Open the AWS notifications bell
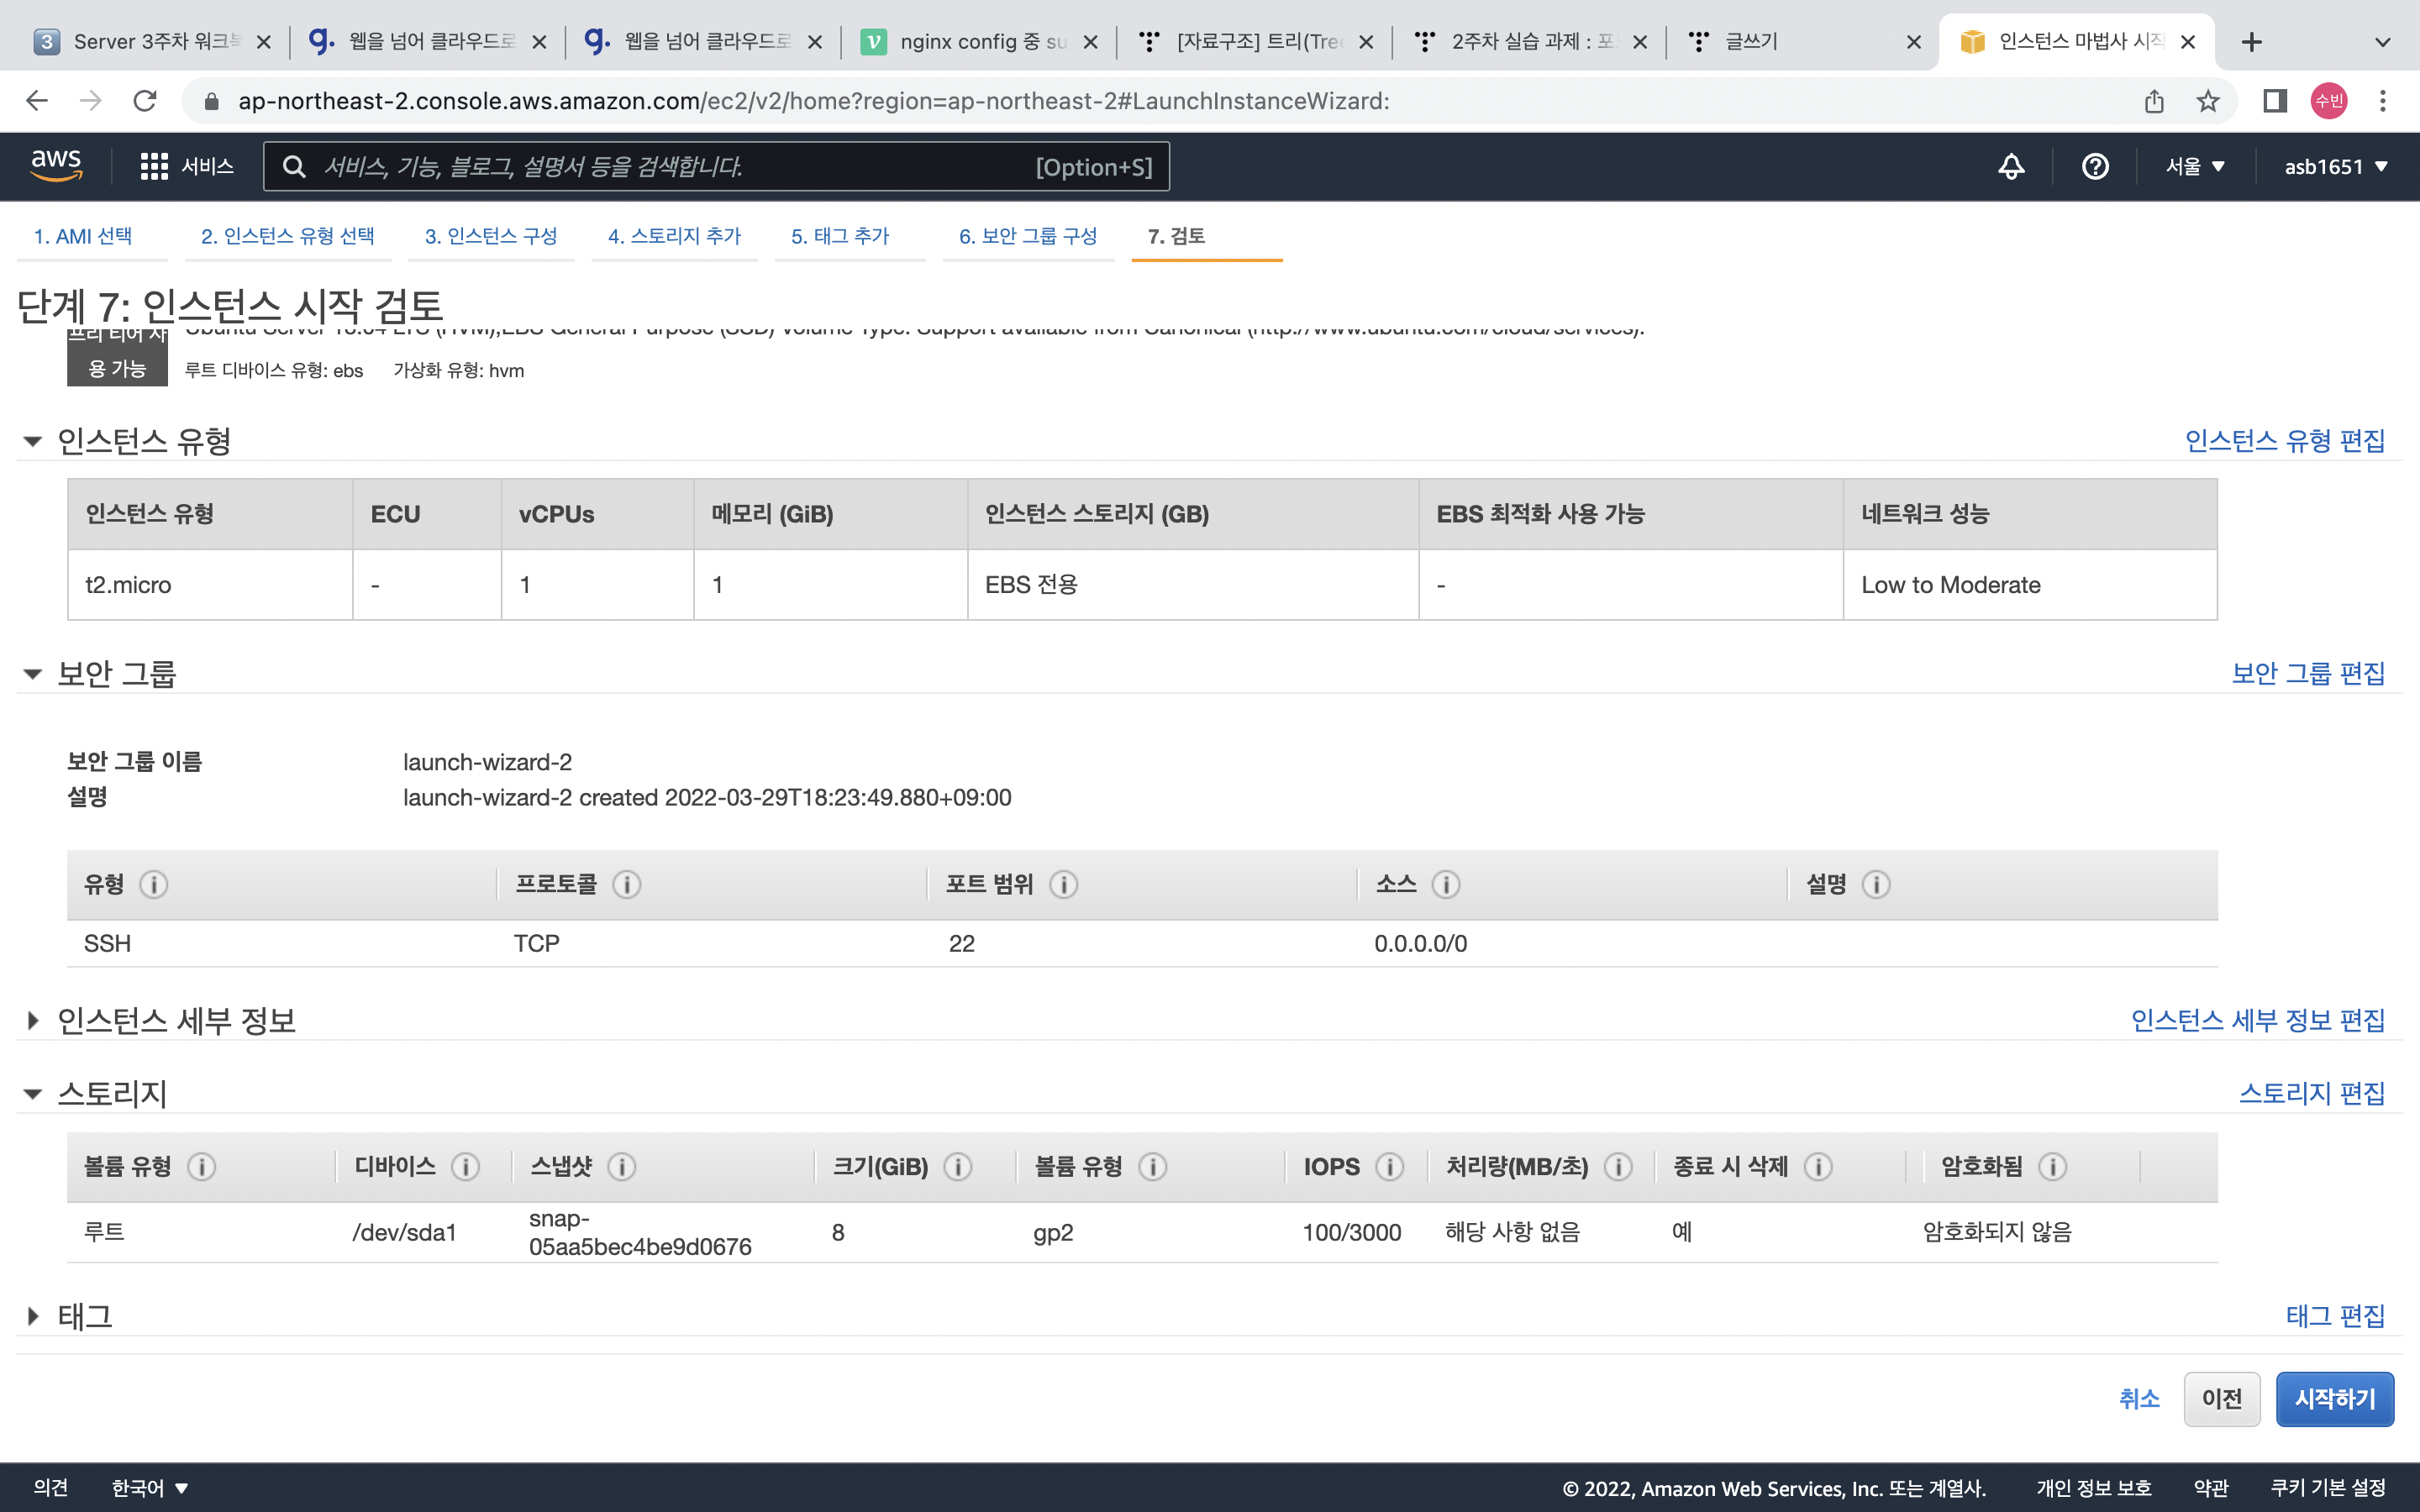 click(2011, 166)
